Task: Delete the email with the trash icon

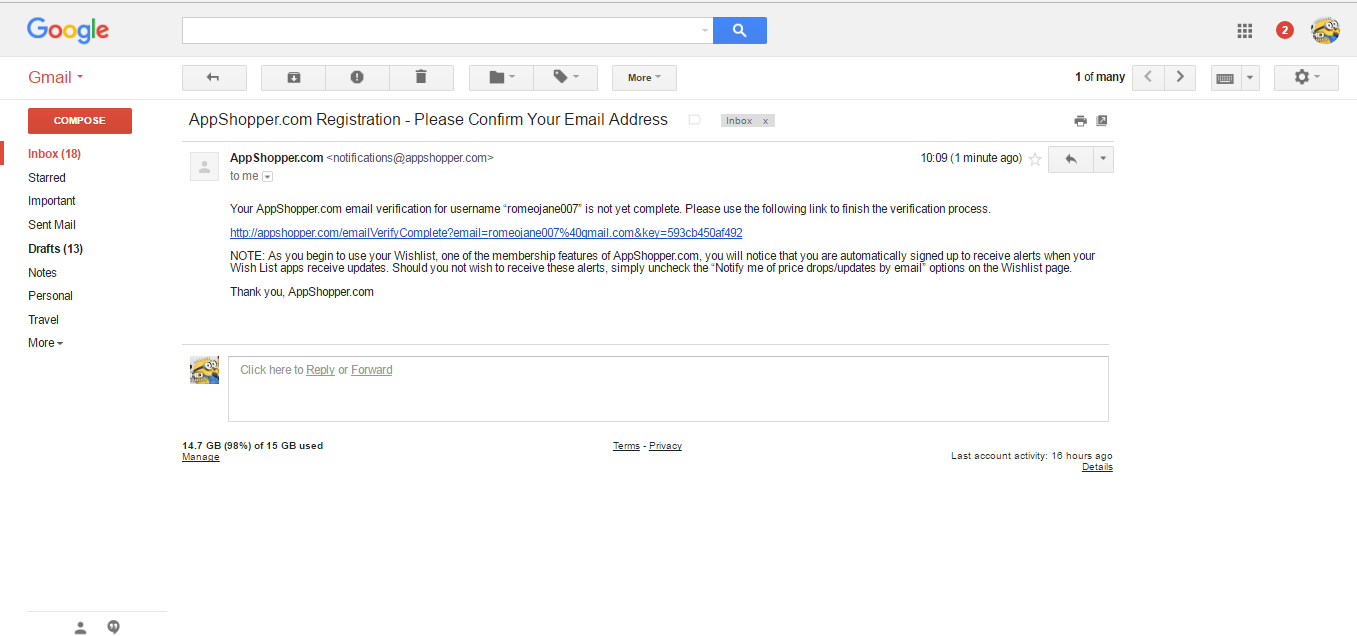Action: (x=421, y=78)
